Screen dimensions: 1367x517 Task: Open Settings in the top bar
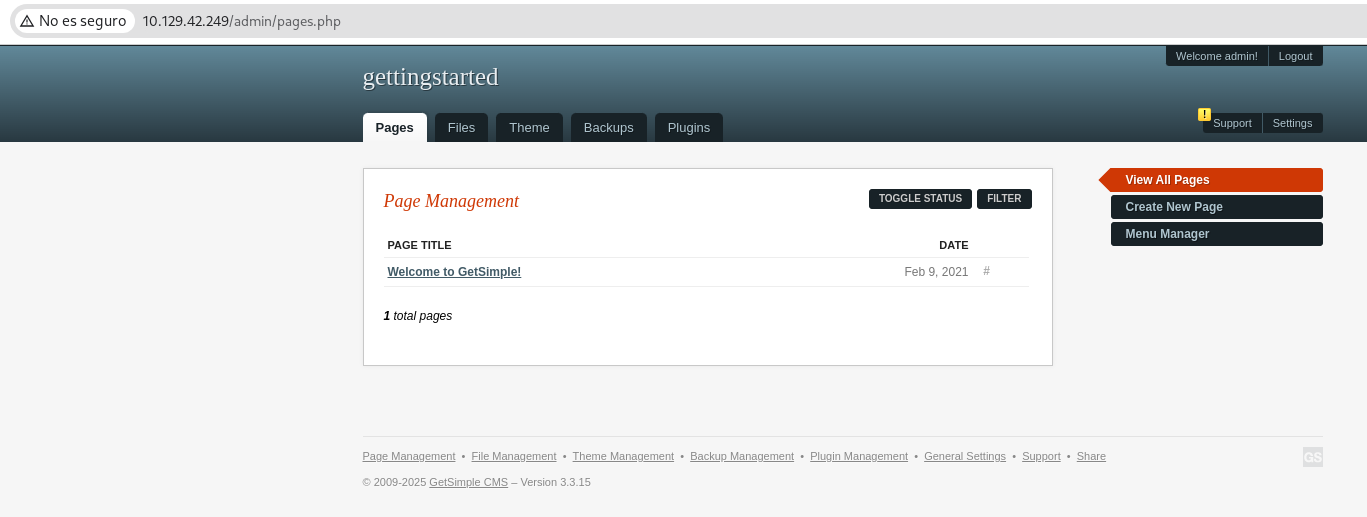1292,123
